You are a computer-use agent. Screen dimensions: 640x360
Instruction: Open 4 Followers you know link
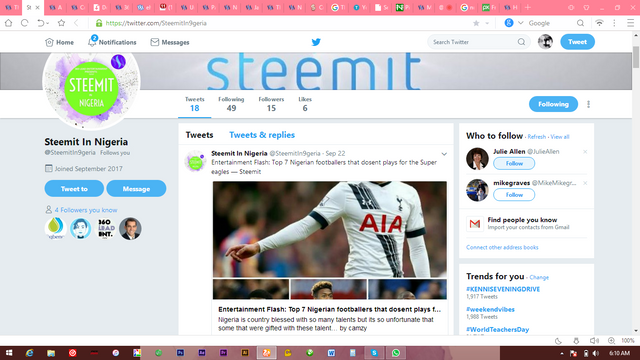tap(86, 210)
